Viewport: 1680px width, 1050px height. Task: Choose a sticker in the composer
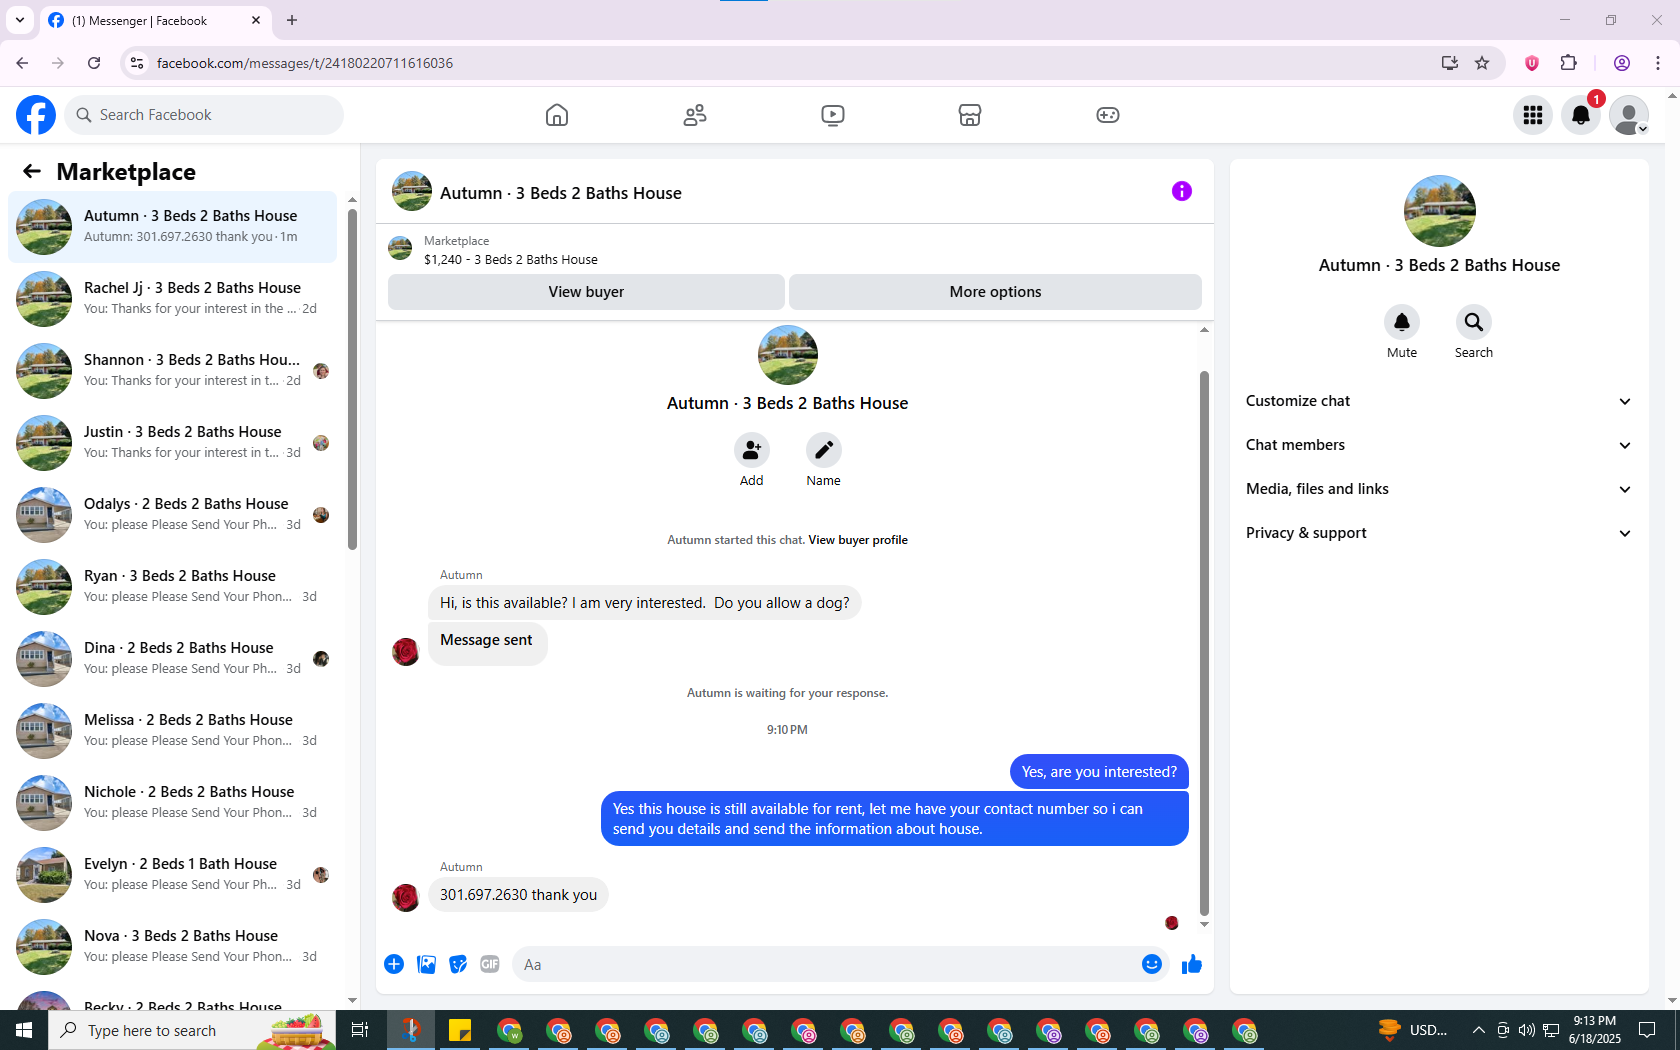(458, 964)
